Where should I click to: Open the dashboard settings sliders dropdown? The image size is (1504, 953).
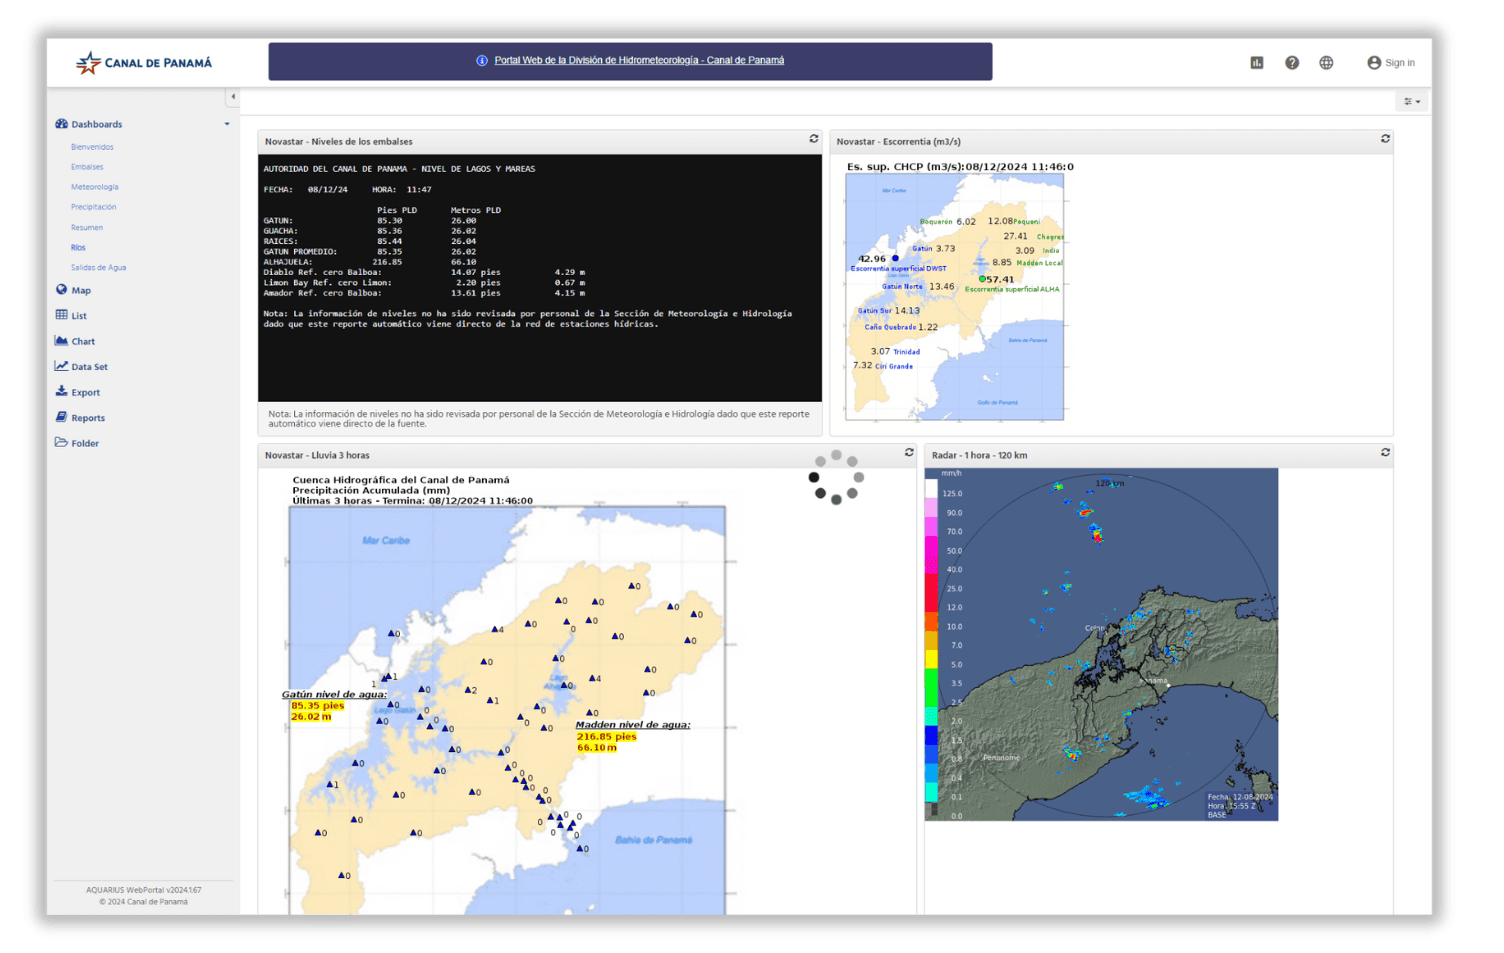(x=1411, y=101)
